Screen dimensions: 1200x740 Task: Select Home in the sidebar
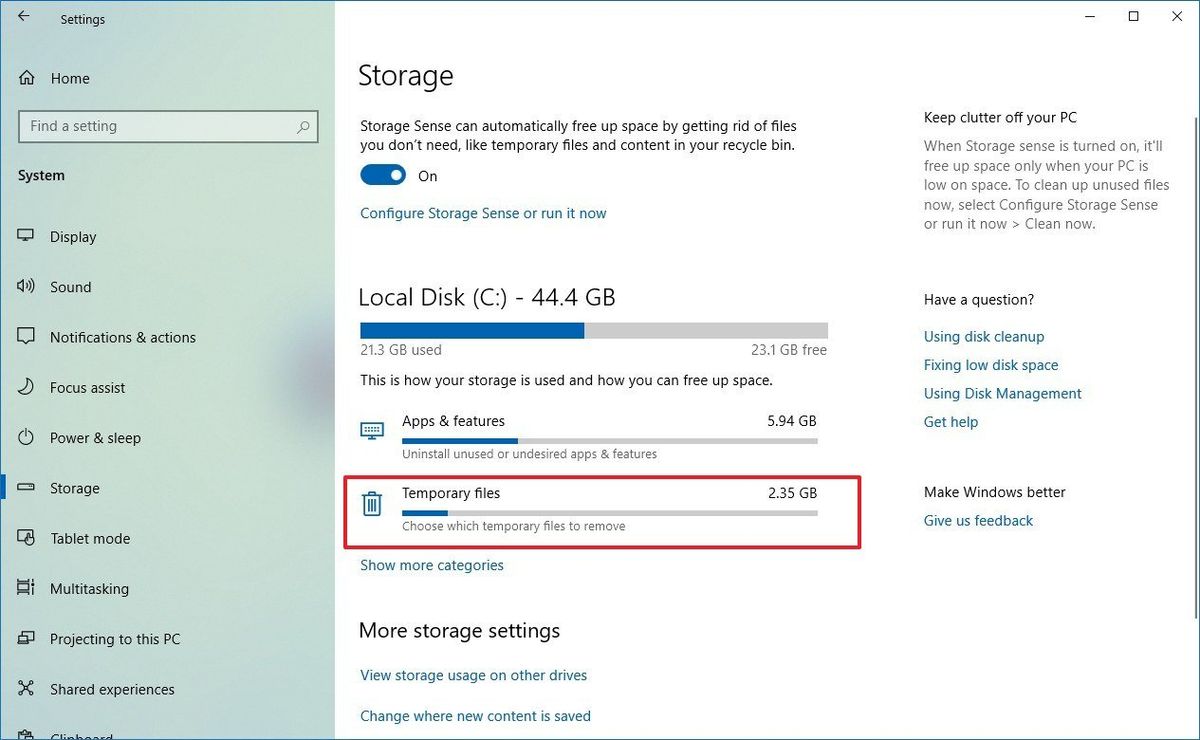tap(70, 78)
